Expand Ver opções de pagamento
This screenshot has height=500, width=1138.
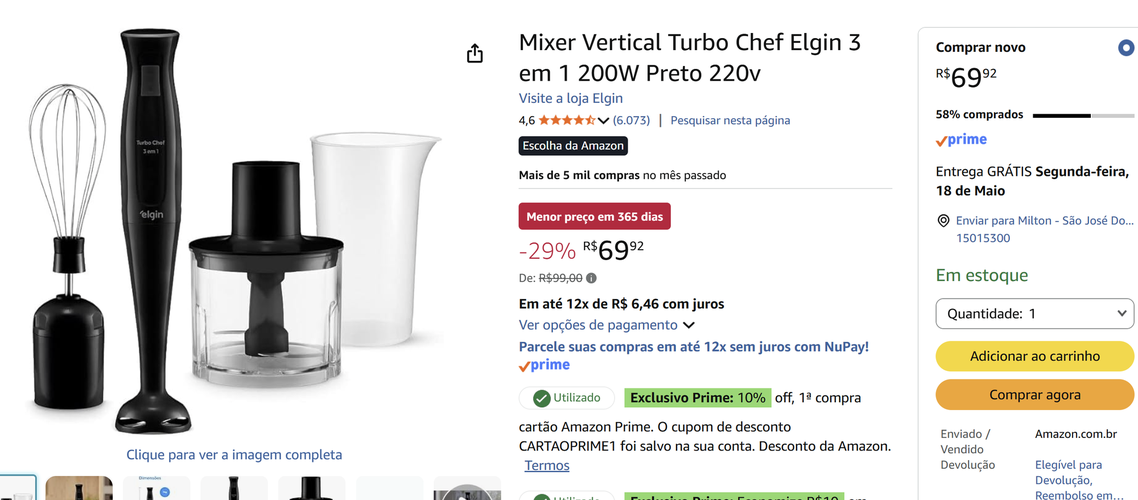pos(607,325)
